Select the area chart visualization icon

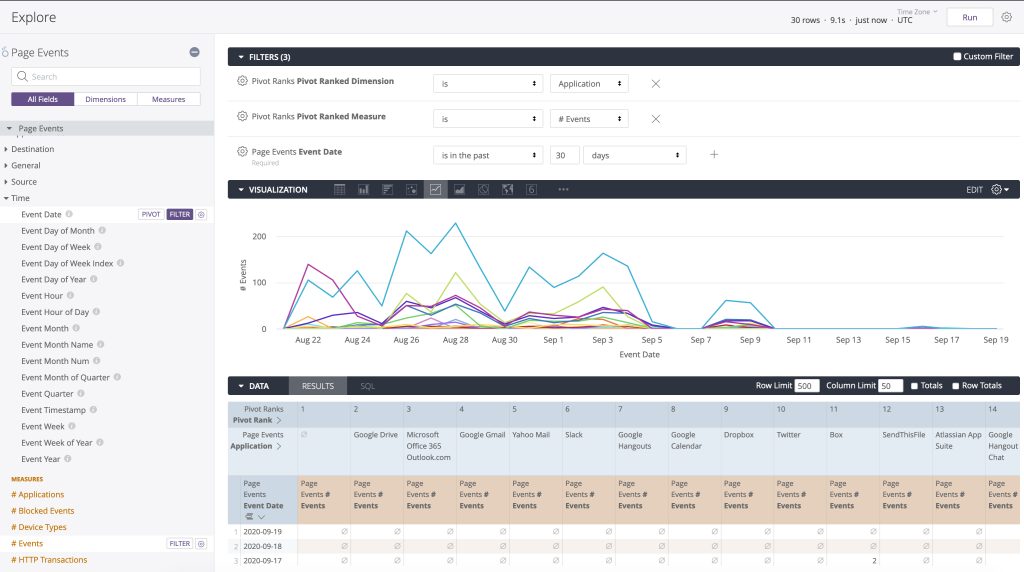(x=459, y=189)
